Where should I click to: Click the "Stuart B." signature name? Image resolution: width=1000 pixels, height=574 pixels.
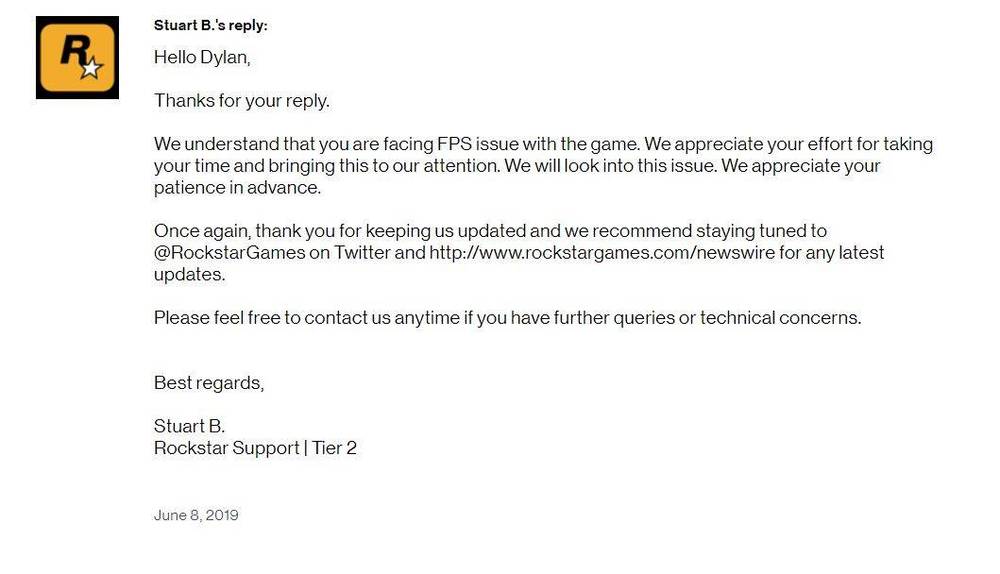click(189, 426)
